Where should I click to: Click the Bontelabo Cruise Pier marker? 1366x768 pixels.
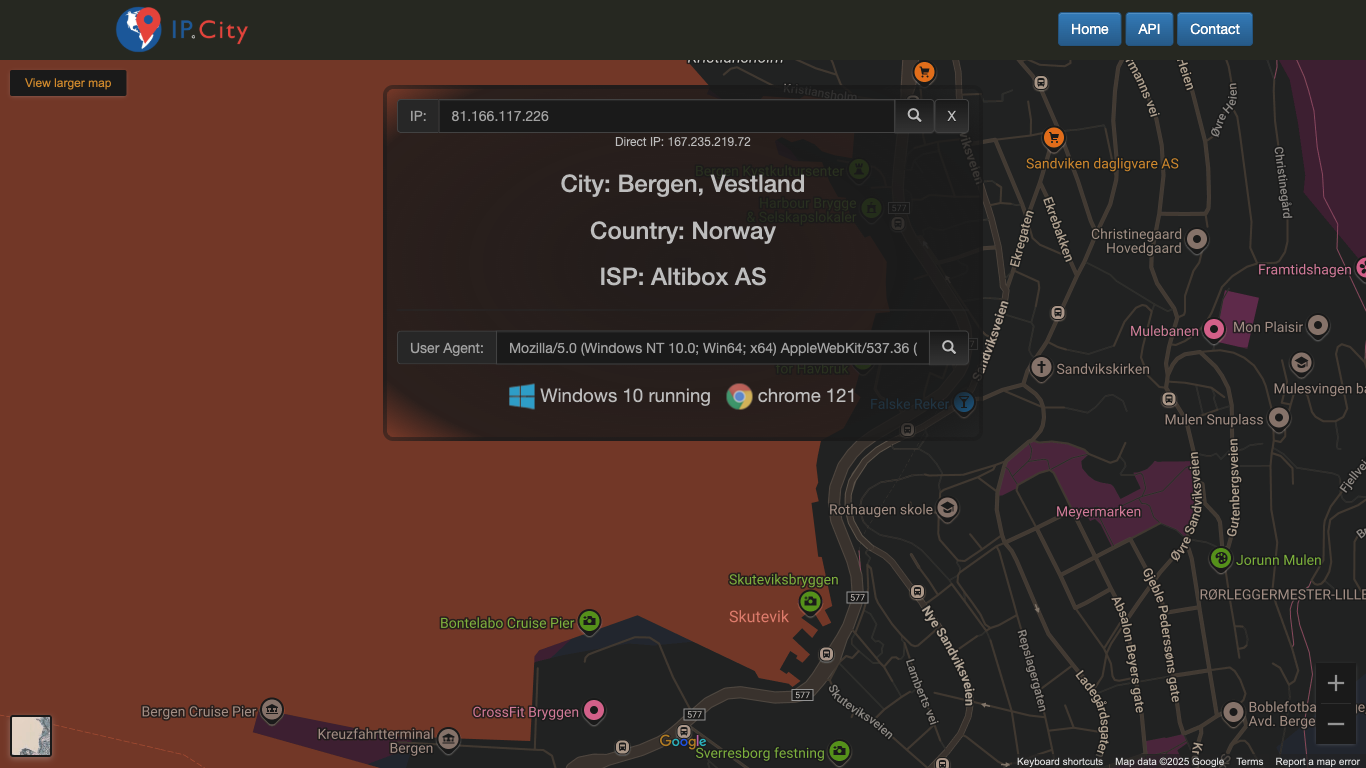590,622
